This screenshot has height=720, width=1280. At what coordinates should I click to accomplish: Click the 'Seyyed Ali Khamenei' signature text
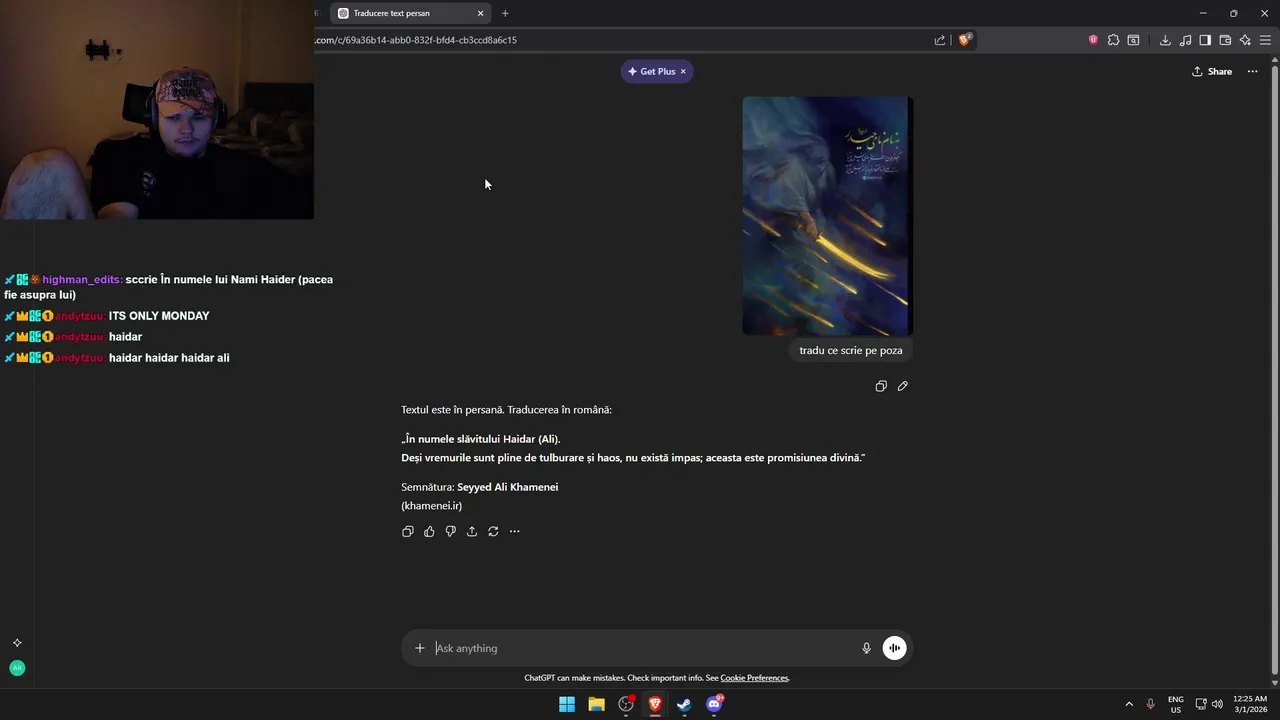[507, 487]
